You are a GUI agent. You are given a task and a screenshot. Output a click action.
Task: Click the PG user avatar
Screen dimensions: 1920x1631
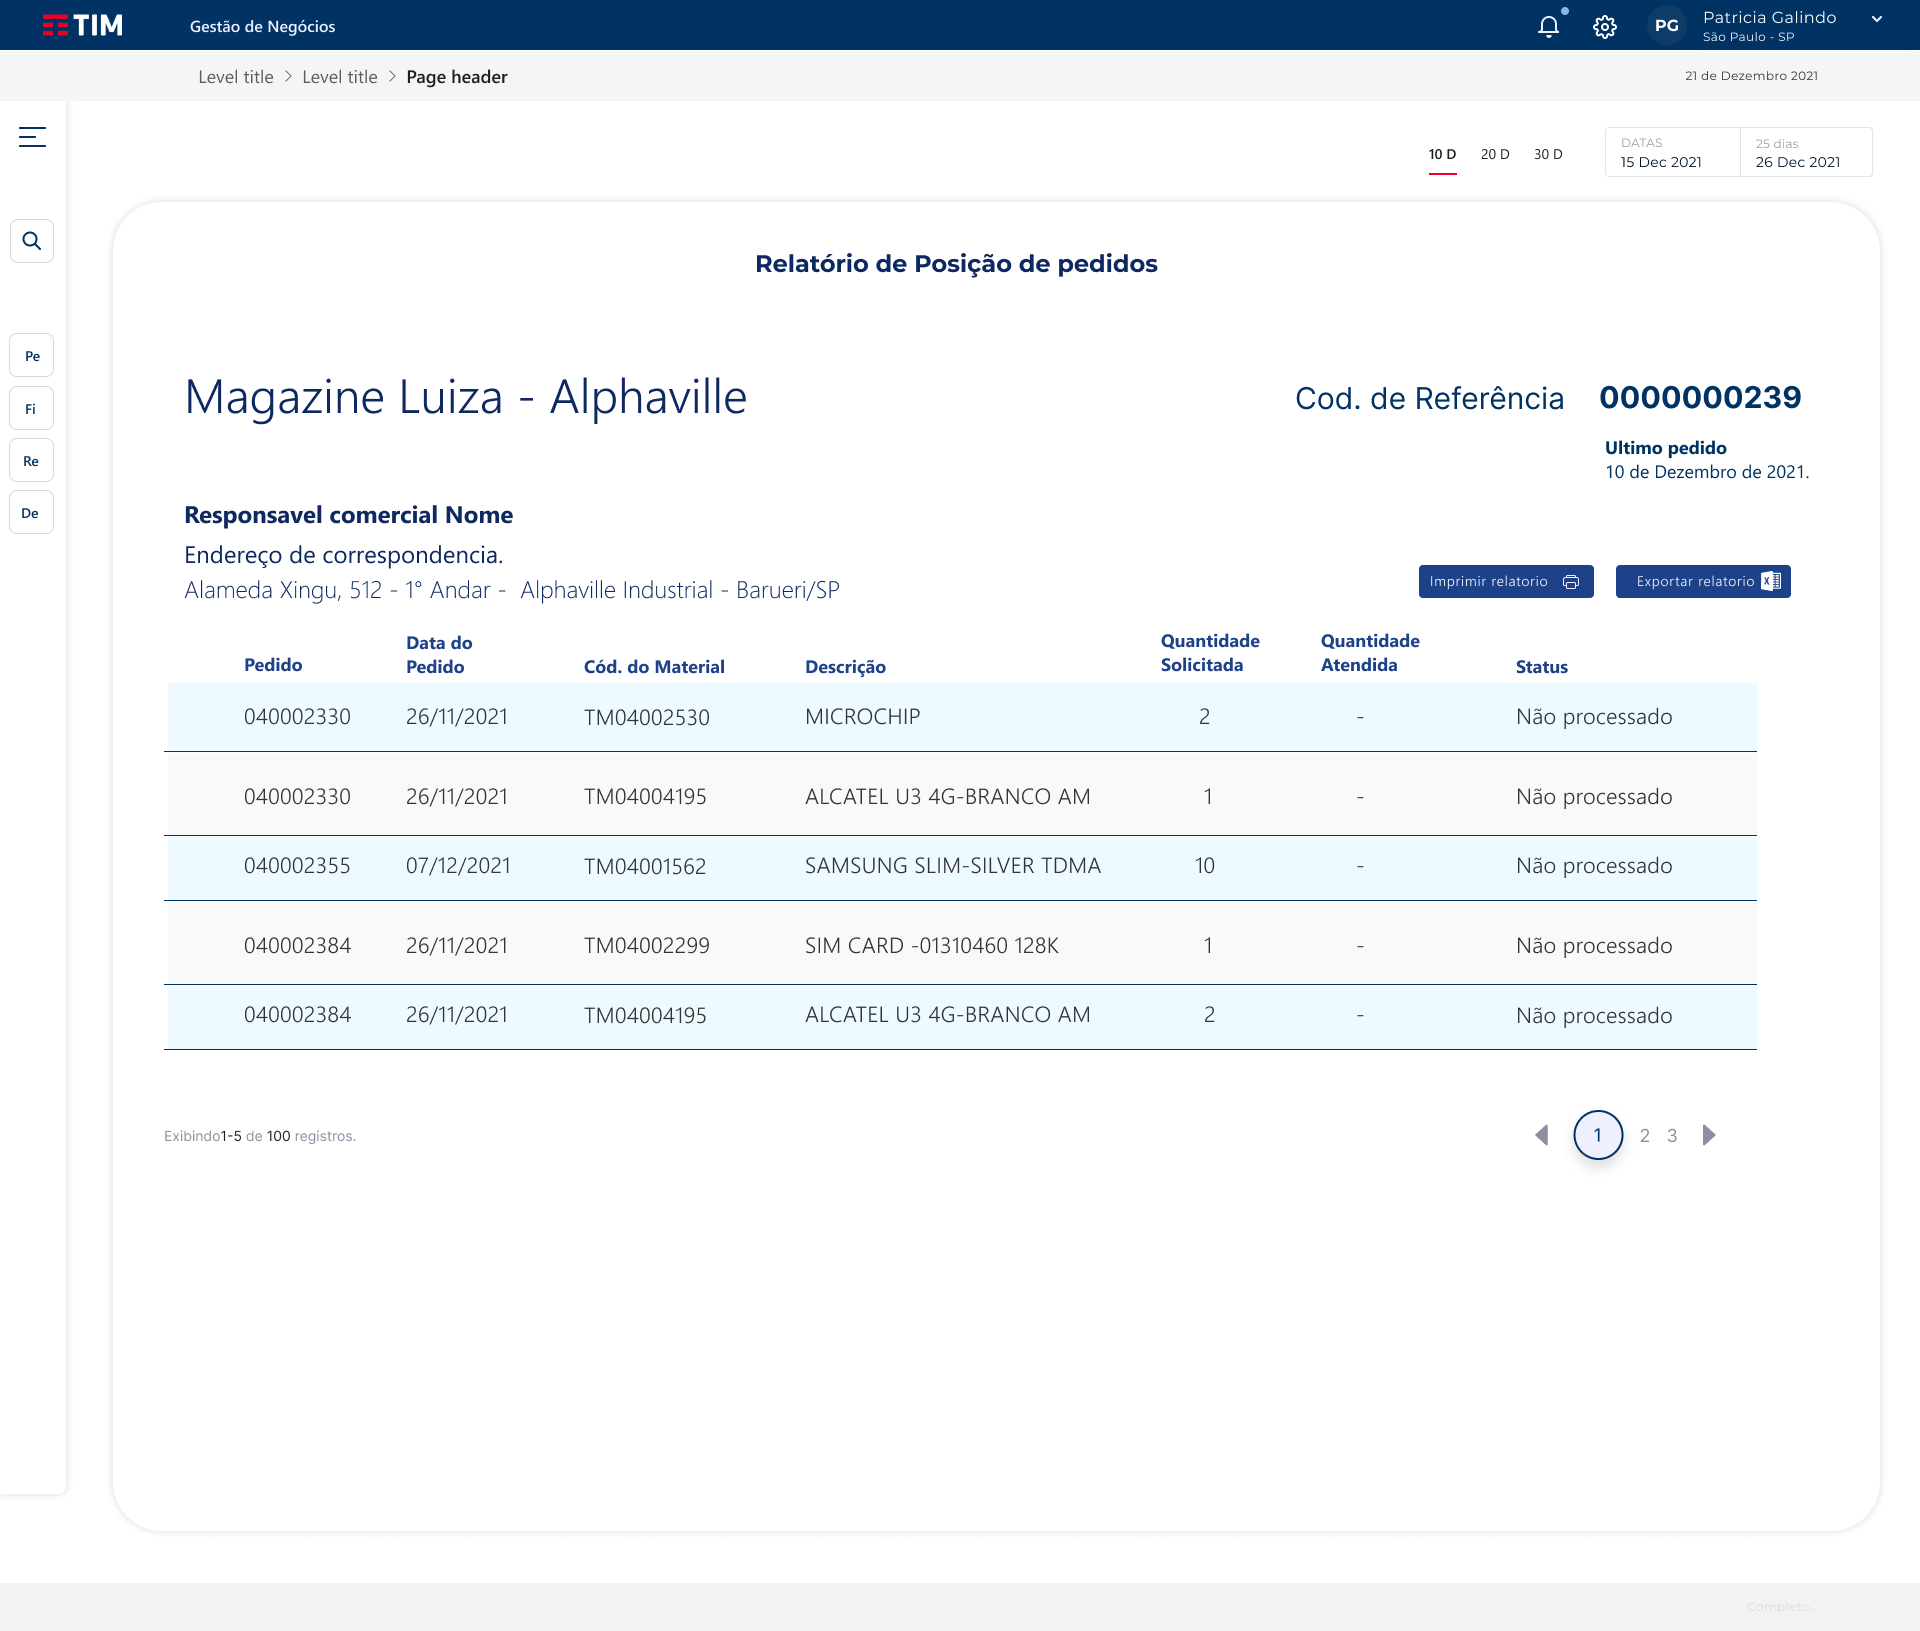[x=1667, y=26]
